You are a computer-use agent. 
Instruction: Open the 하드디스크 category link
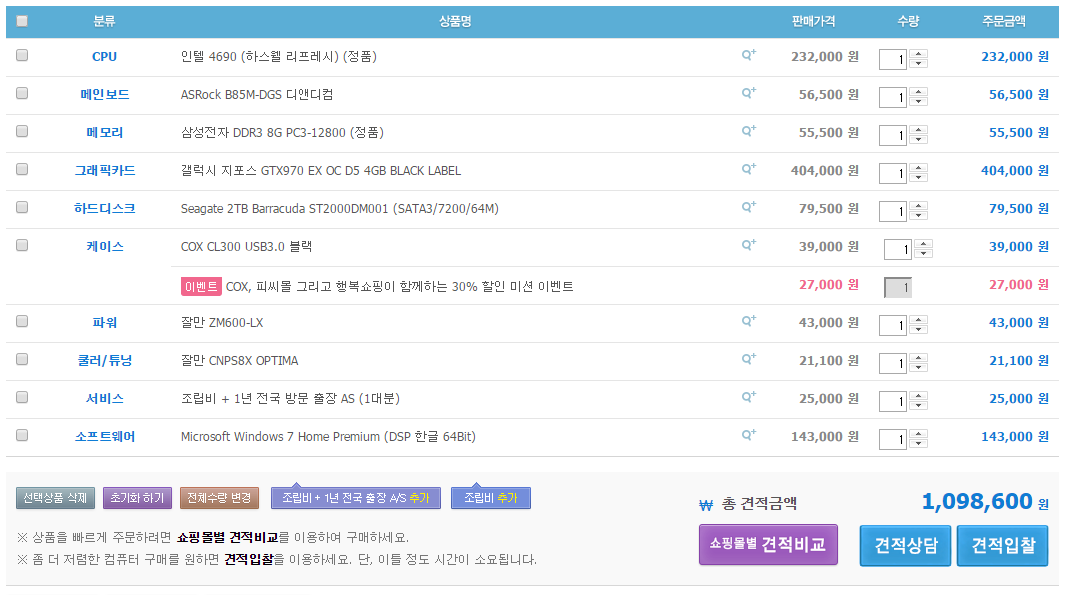[x=104, y=208]
